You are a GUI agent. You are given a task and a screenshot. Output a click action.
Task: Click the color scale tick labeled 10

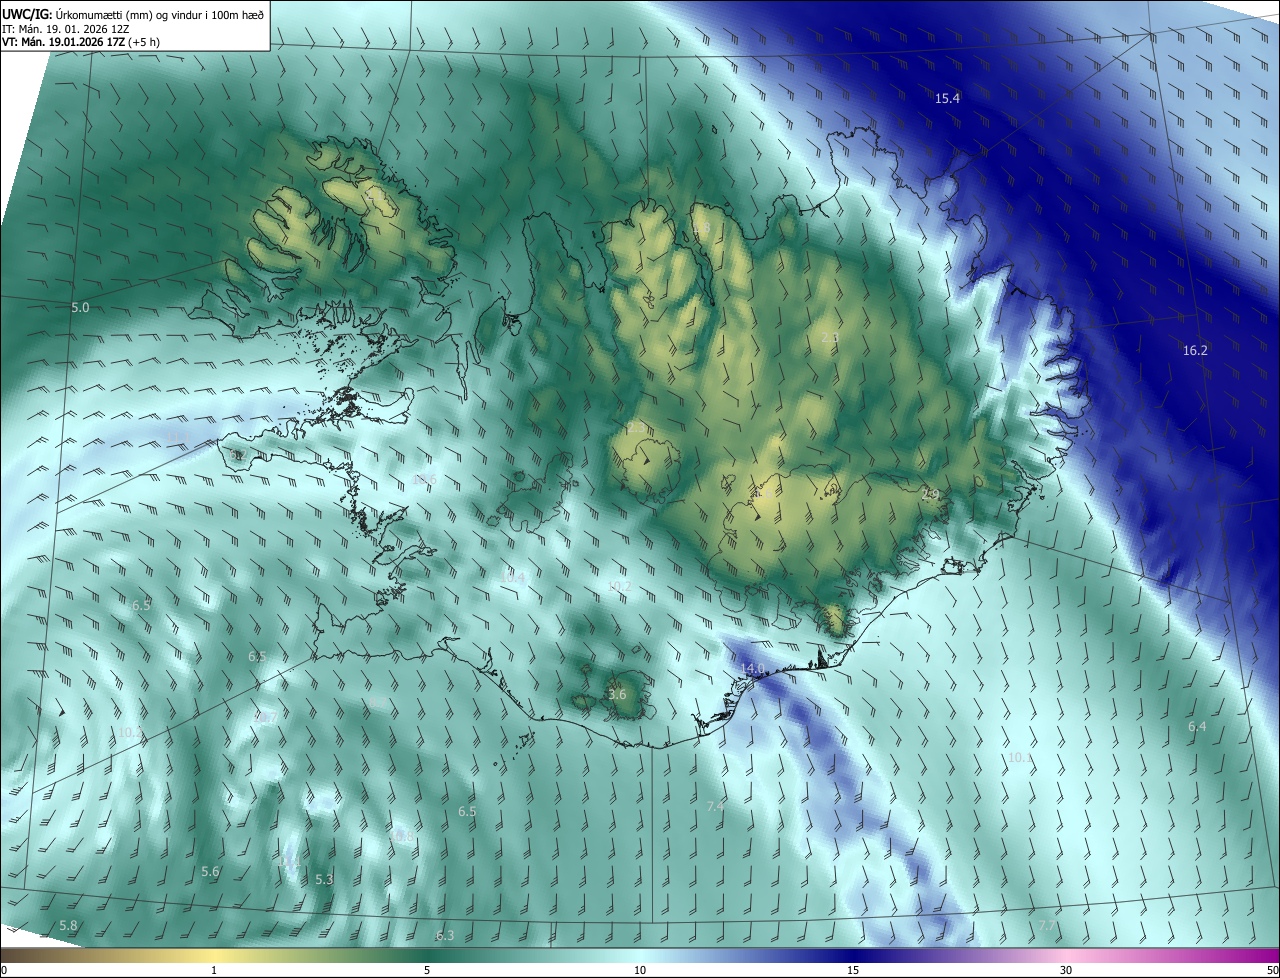coord(640,970)
